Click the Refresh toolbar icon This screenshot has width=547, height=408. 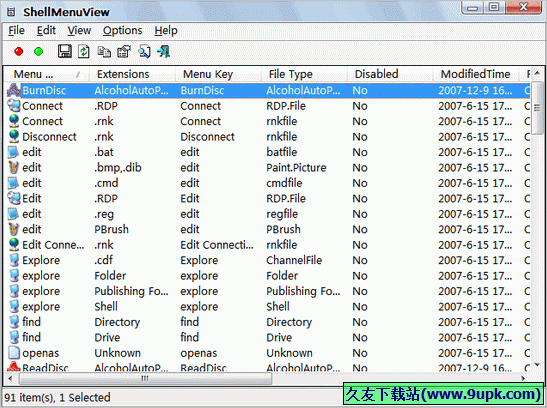83,52
